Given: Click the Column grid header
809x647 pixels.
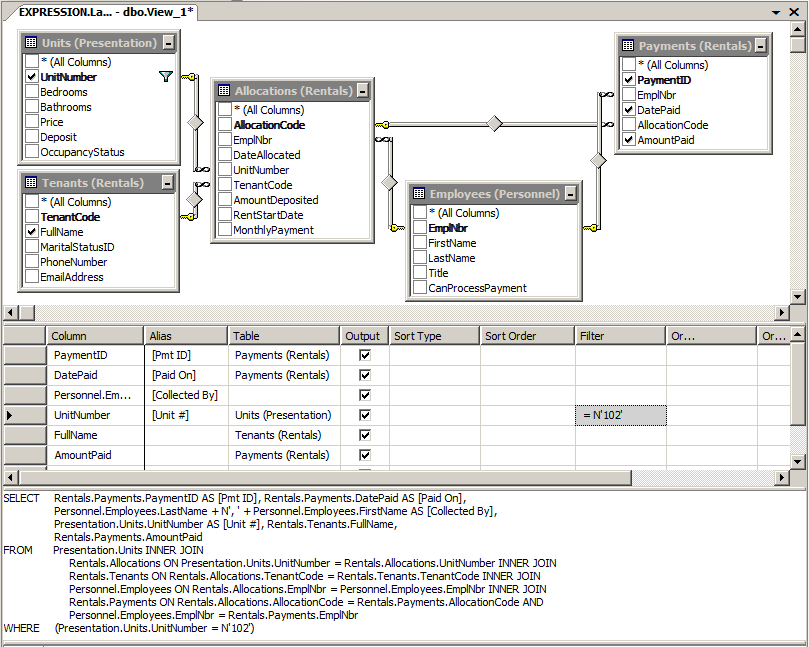Looking at the screenshot, I should [x=94, y=336].
